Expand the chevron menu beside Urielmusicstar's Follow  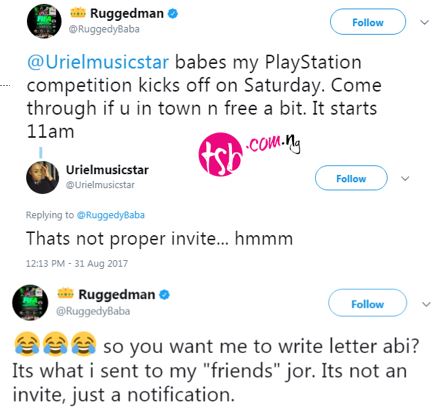click(405, 178)
